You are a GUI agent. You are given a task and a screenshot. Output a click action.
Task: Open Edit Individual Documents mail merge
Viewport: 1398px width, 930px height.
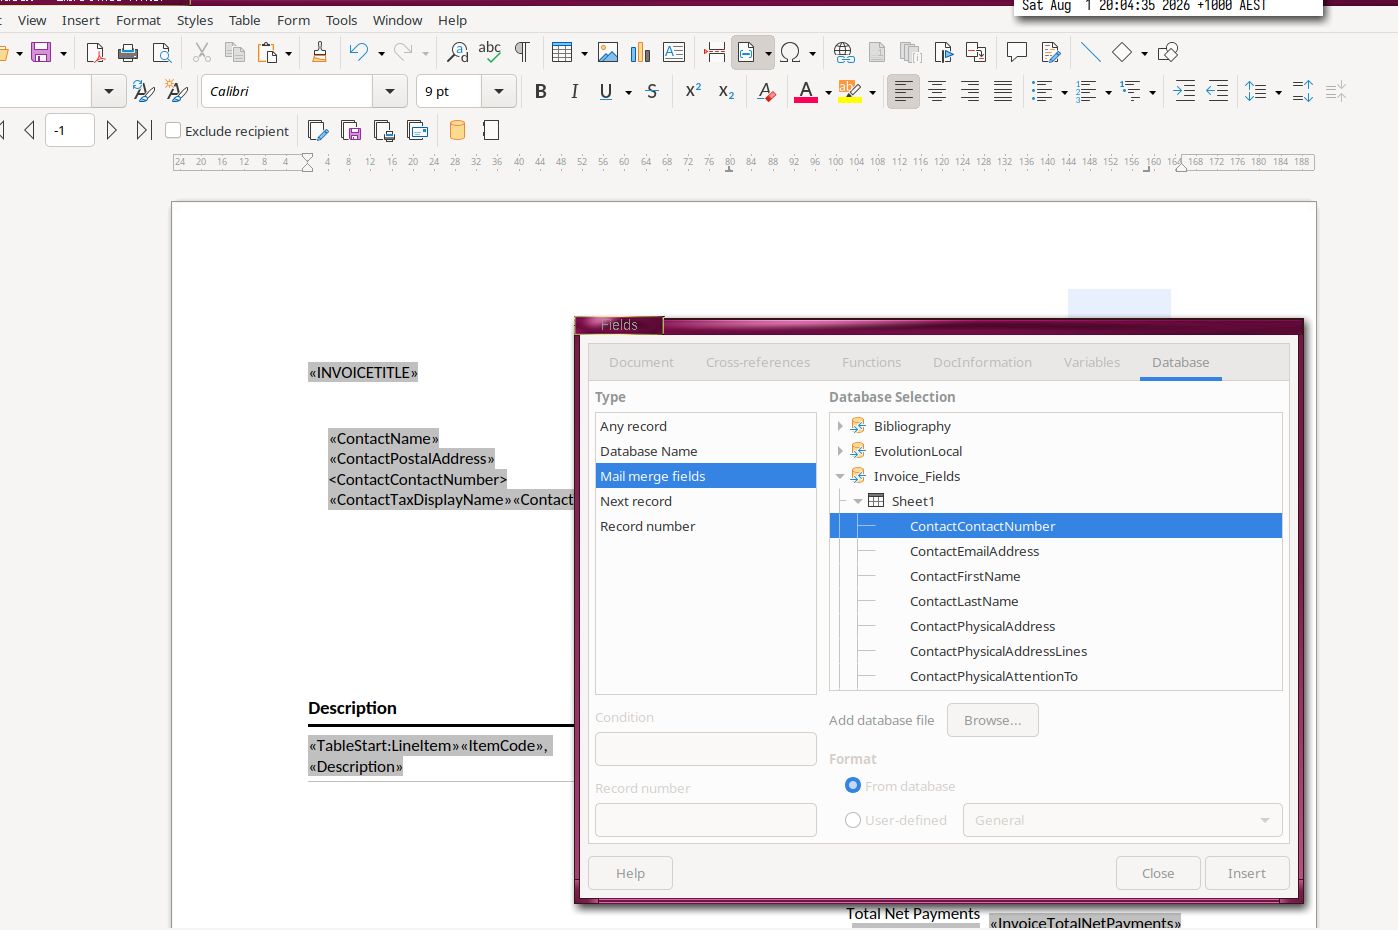(x=318, y=130)
